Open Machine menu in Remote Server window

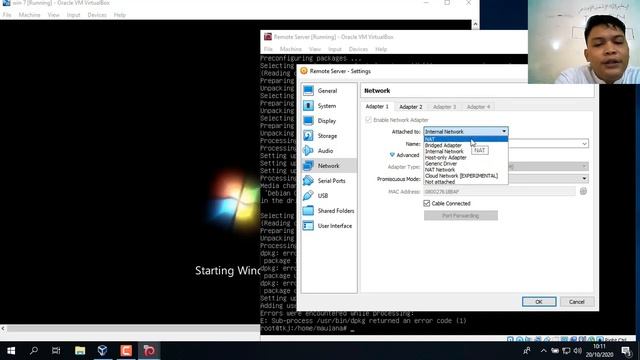point(291,49)
